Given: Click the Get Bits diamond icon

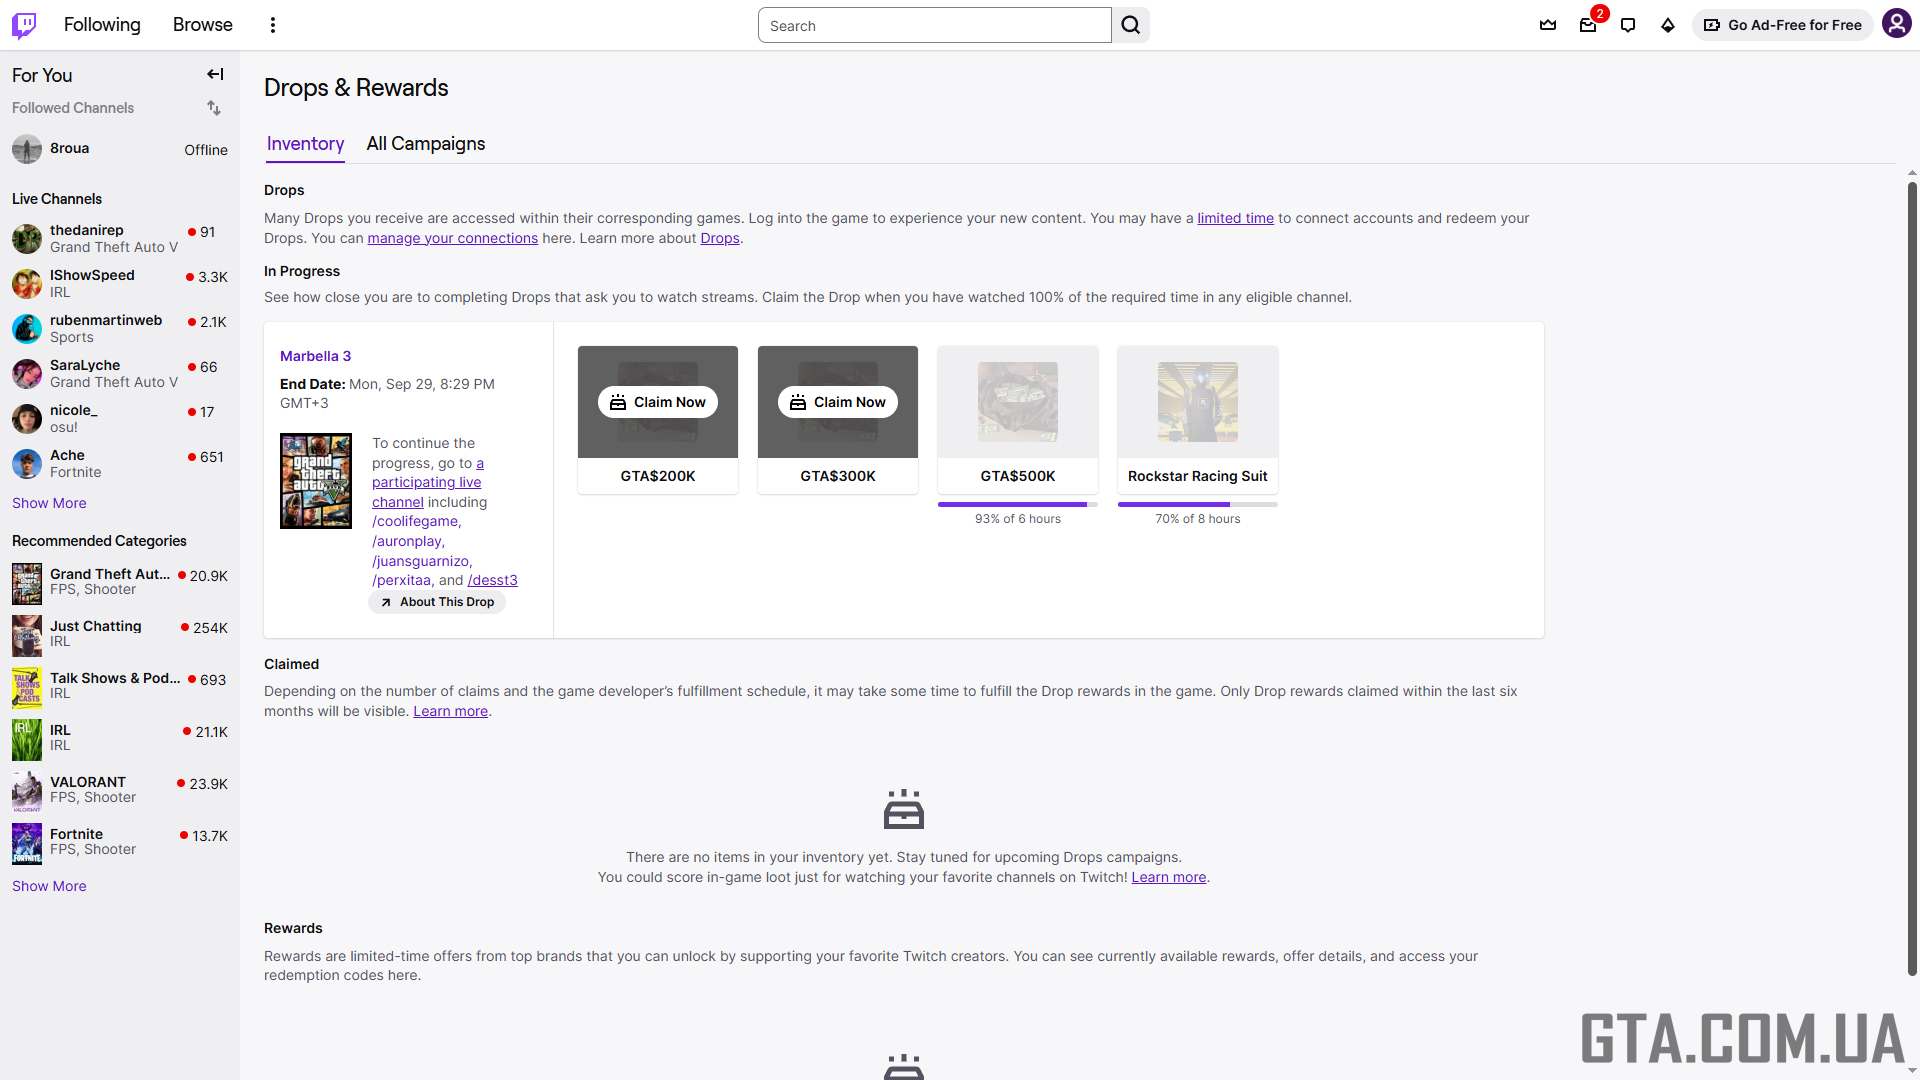Looking at the screenshot, I should 1667,25.
